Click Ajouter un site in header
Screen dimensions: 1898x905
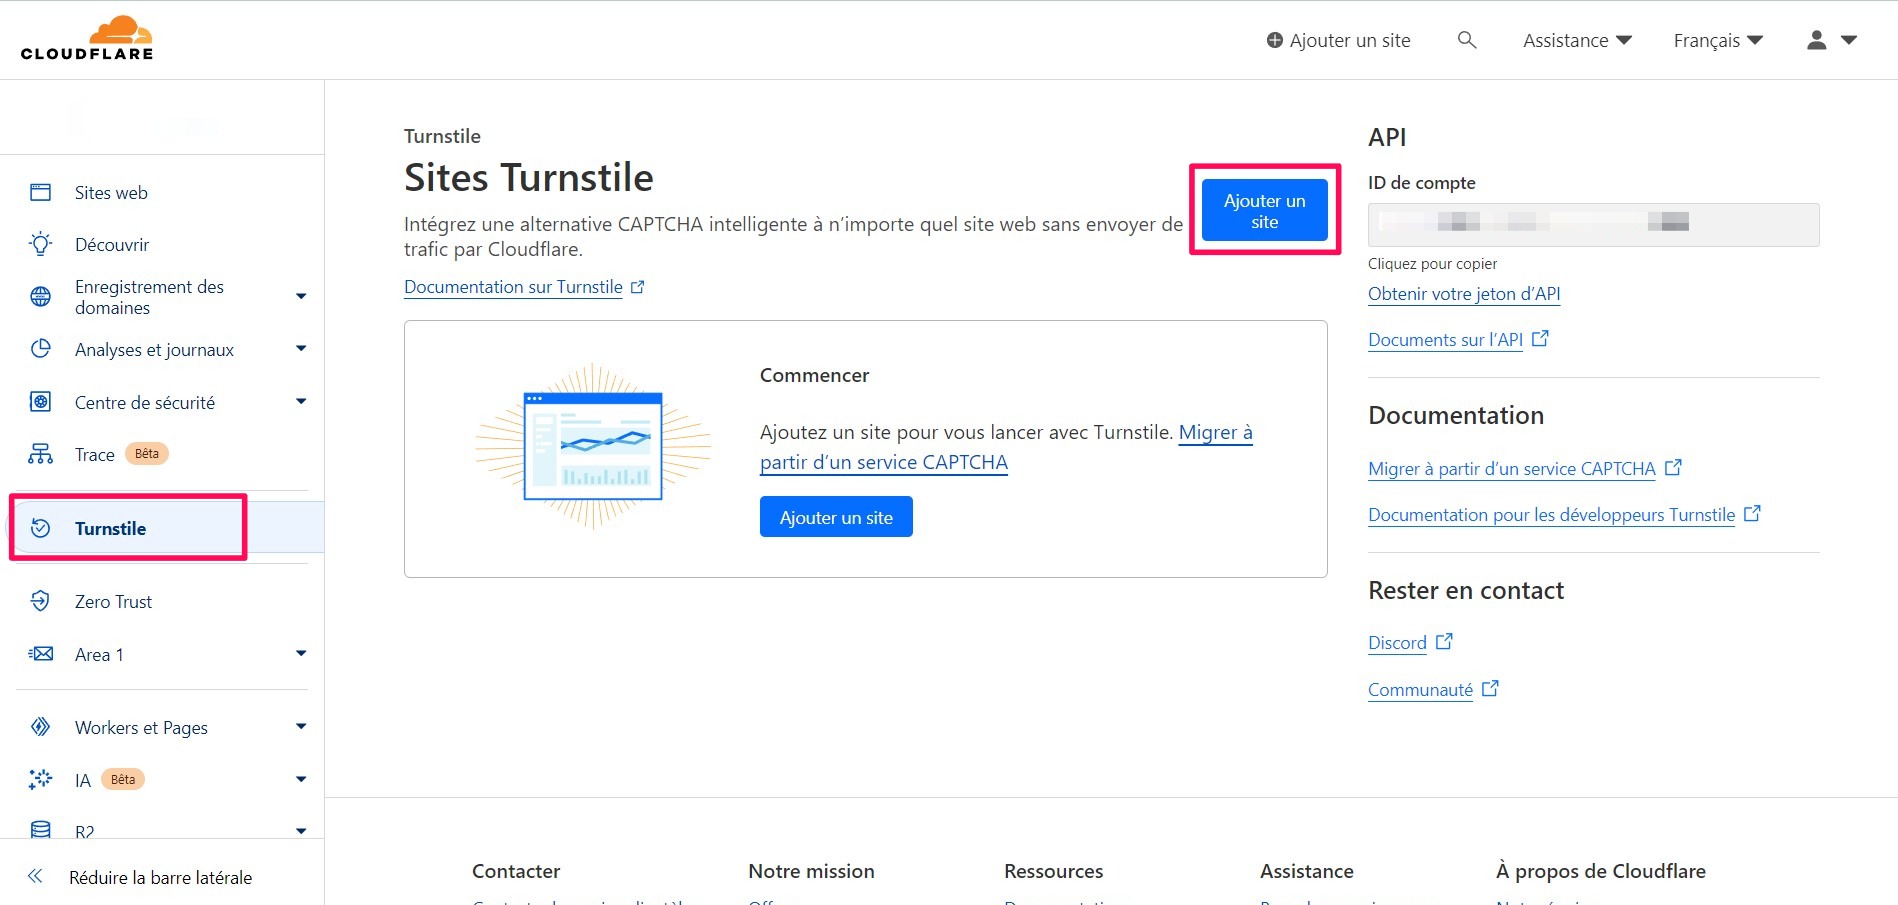[x=1338, y=40]
